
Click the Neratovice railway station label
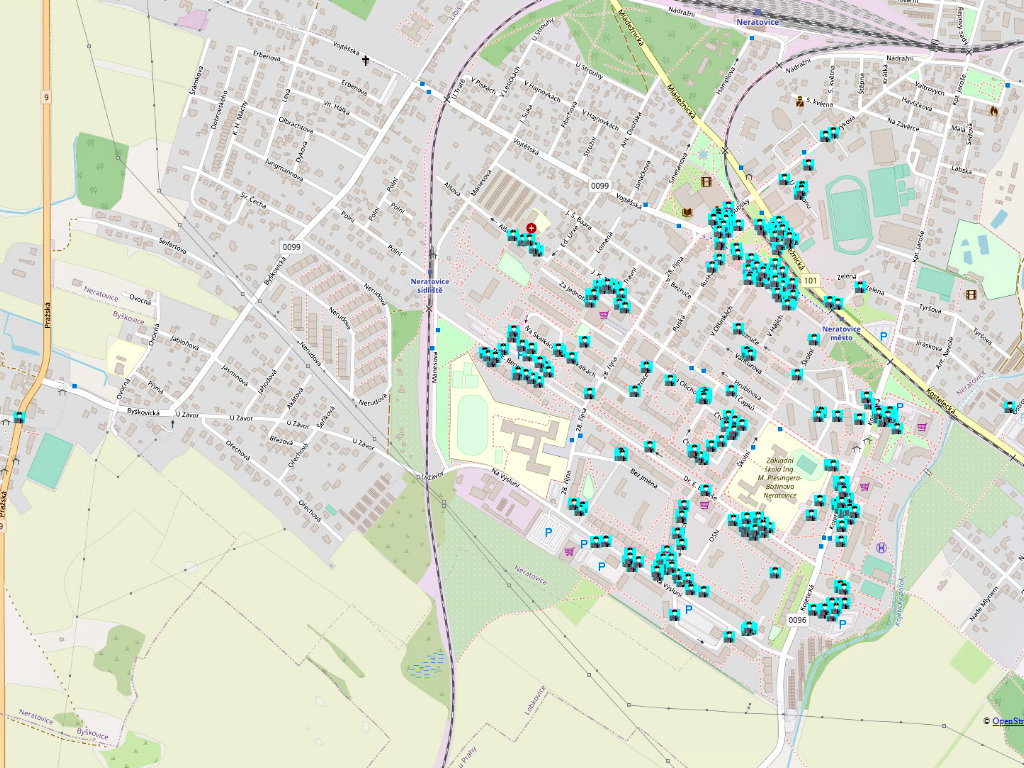click(x=758, y=22)
